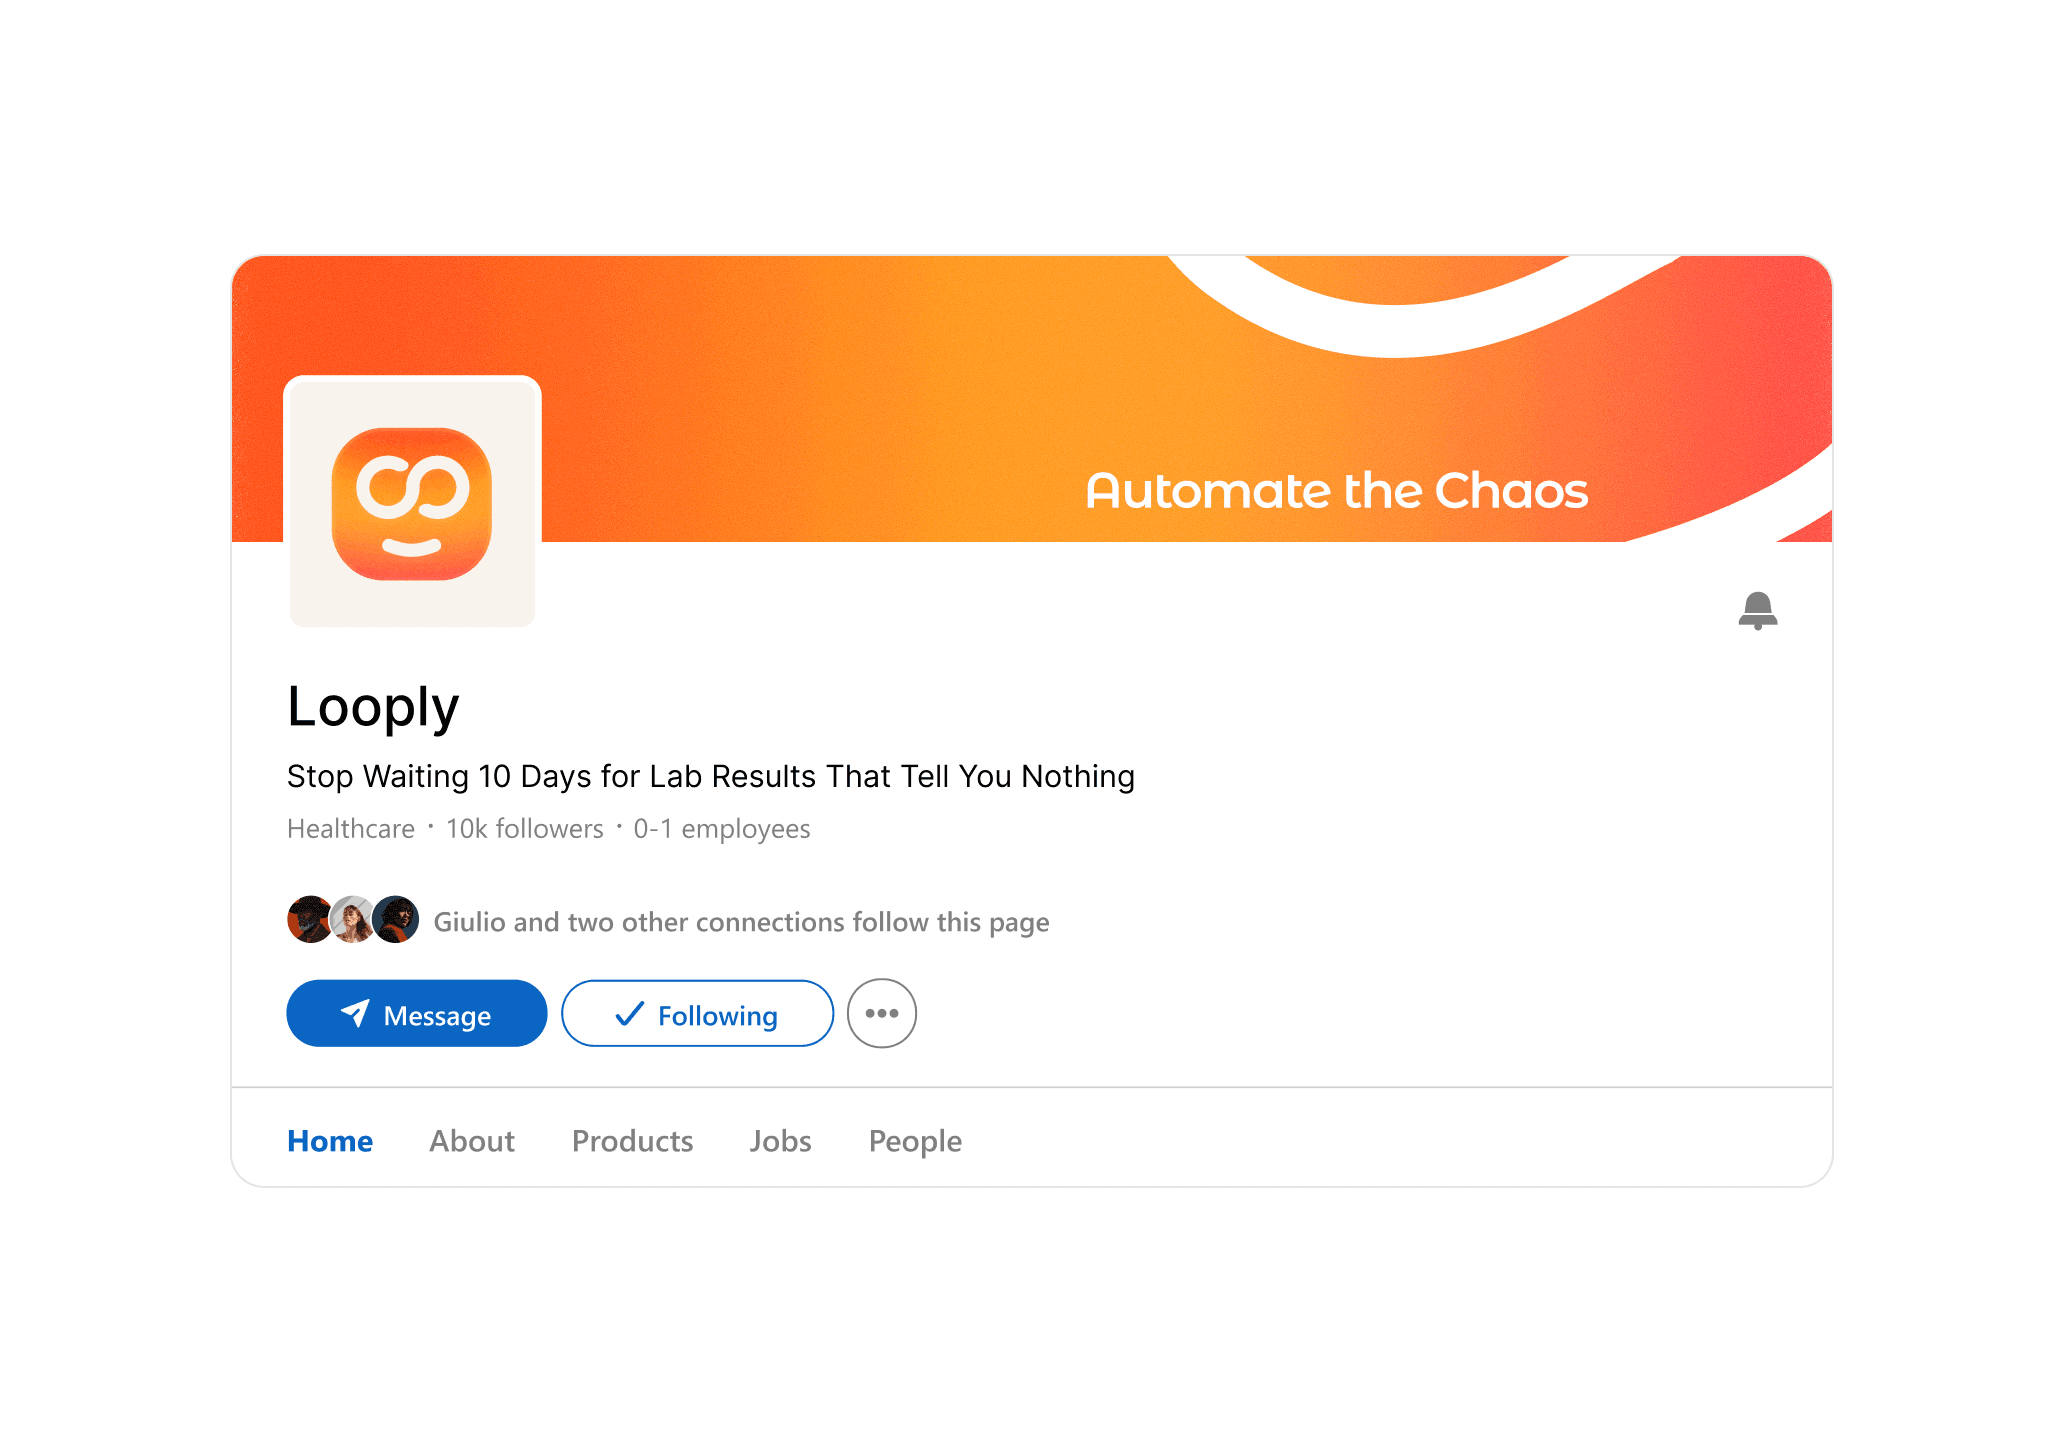Viewport: 2064px width, 1440px height.
Task: Click the Automate the Chaos banner
Action: pos(1336,491)
